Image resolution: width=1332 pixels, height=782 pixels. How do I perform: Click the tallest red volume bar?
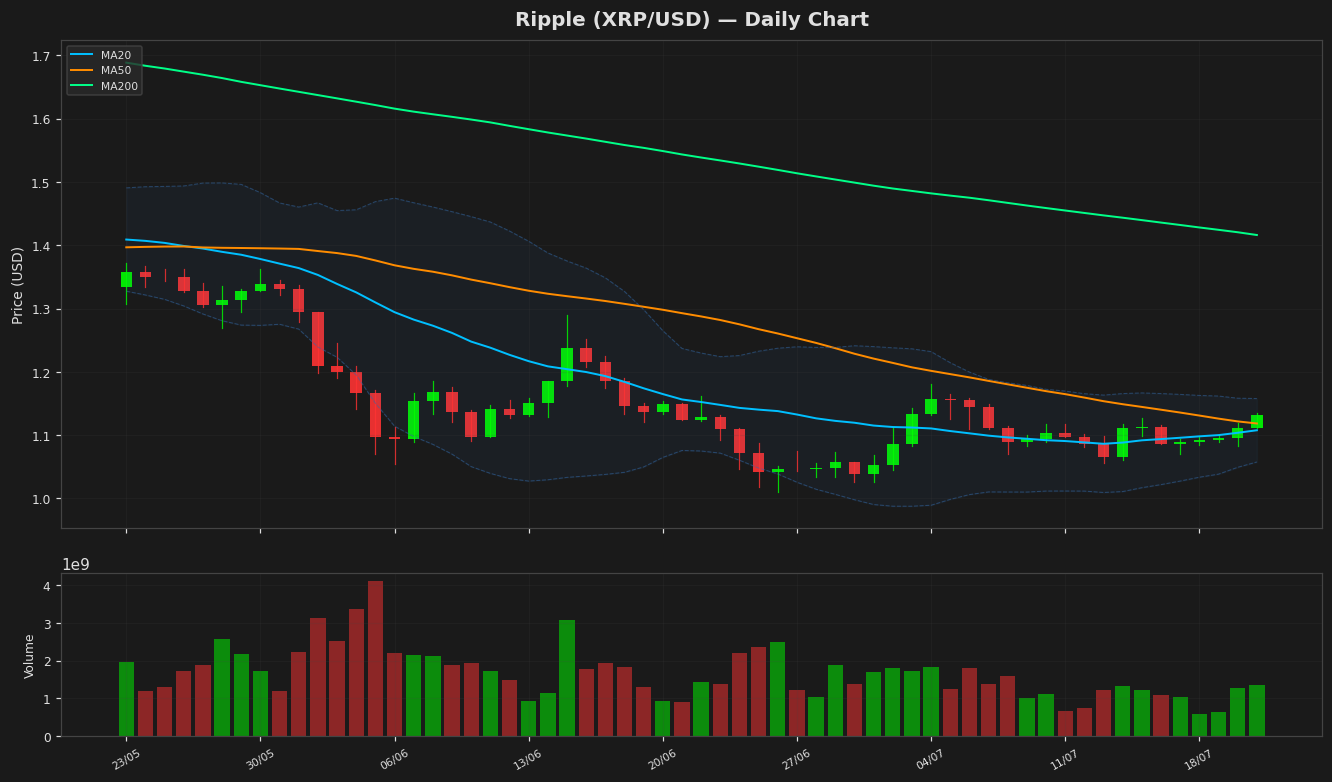click(x=375, y=659)
